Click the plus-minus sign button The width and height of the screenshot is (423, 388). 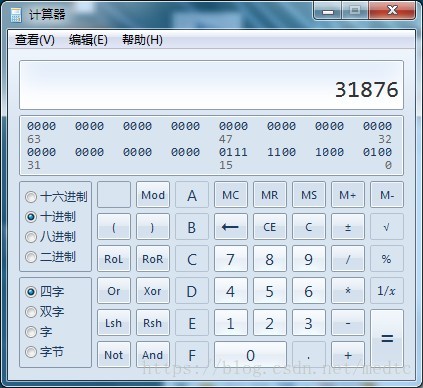(x=348, y=227)
